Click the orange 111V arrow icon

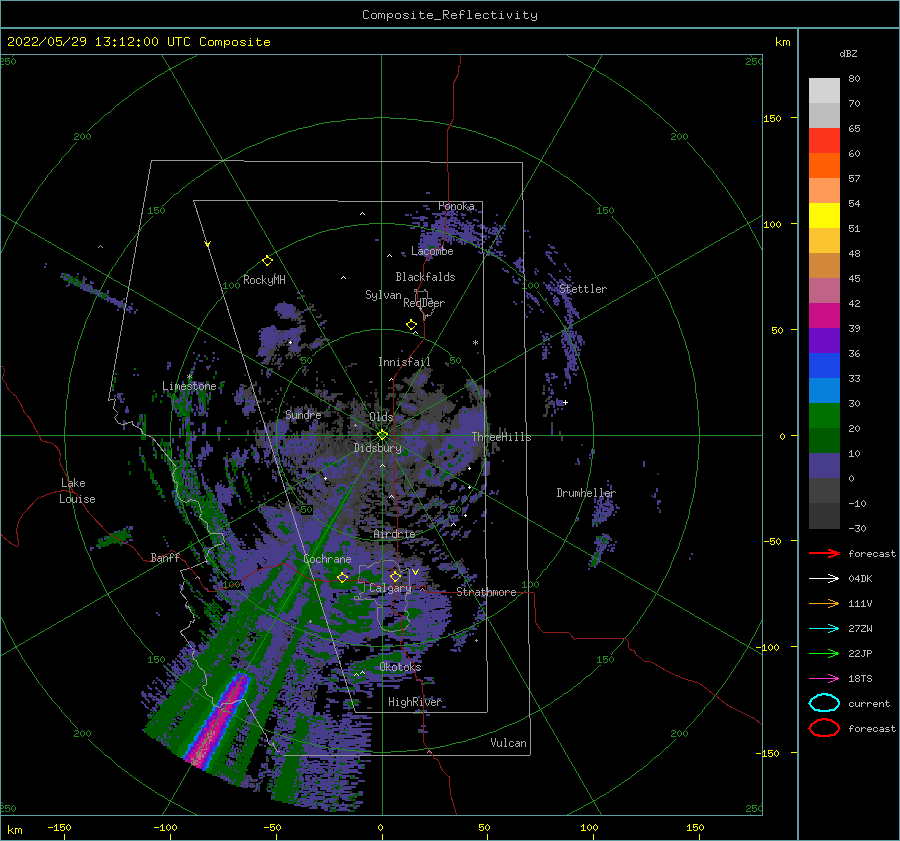(x=824, y=603)
